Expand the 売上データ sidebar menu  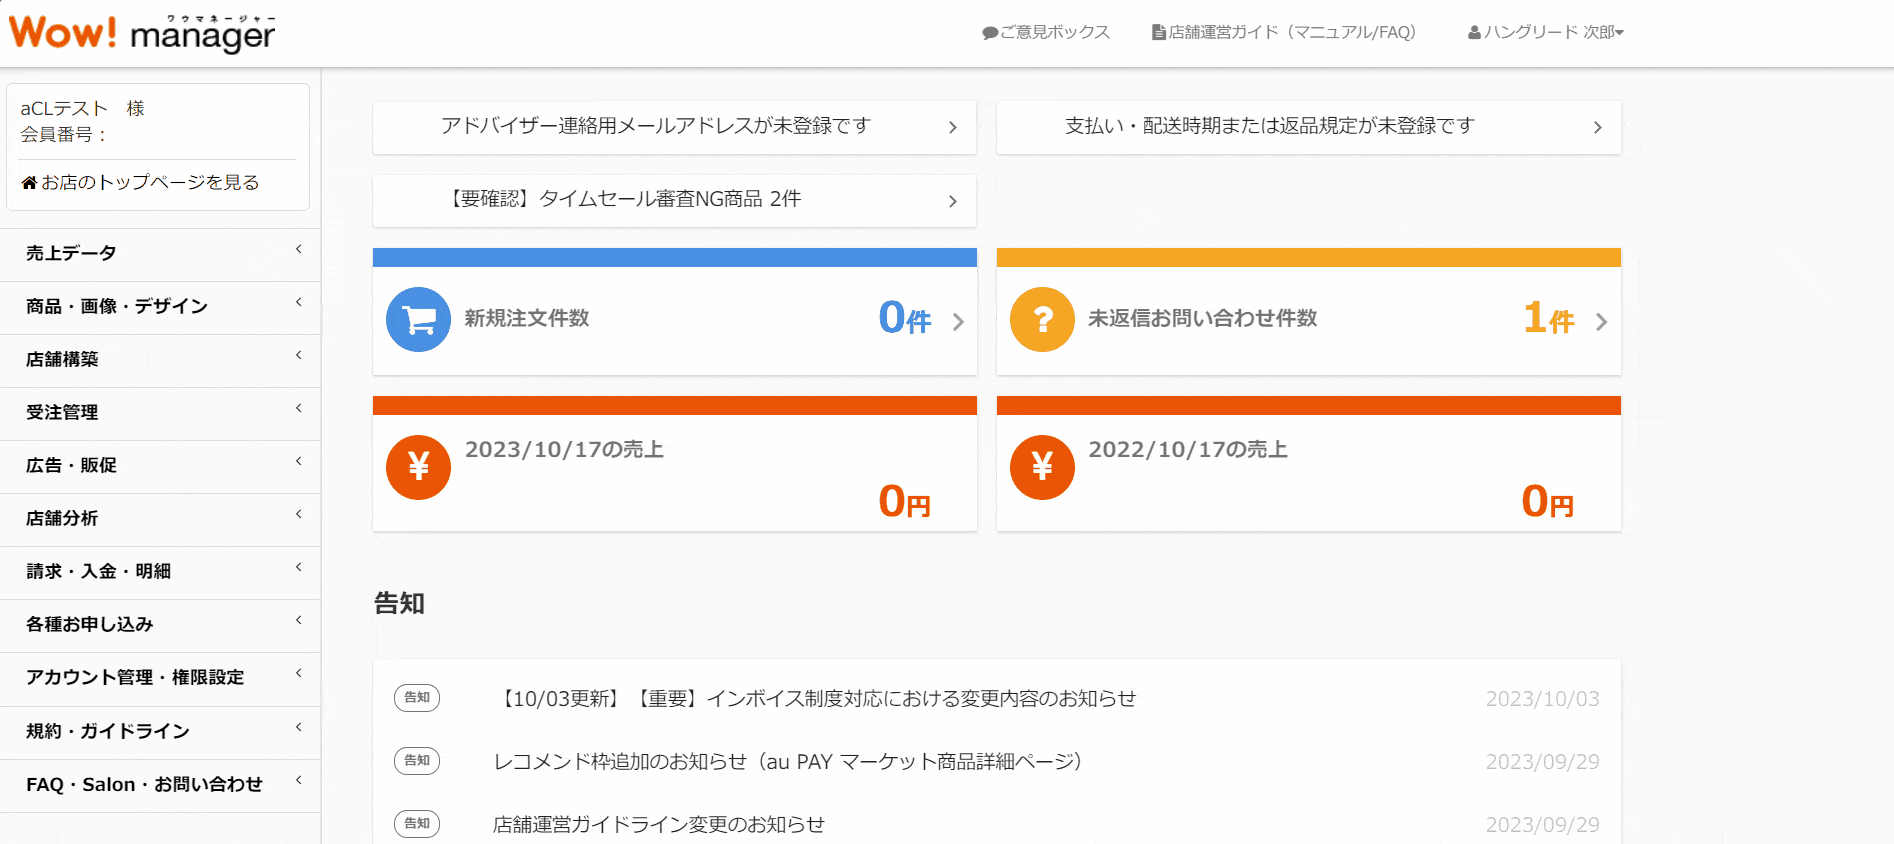pyautogui.click(x=160, y=254)
